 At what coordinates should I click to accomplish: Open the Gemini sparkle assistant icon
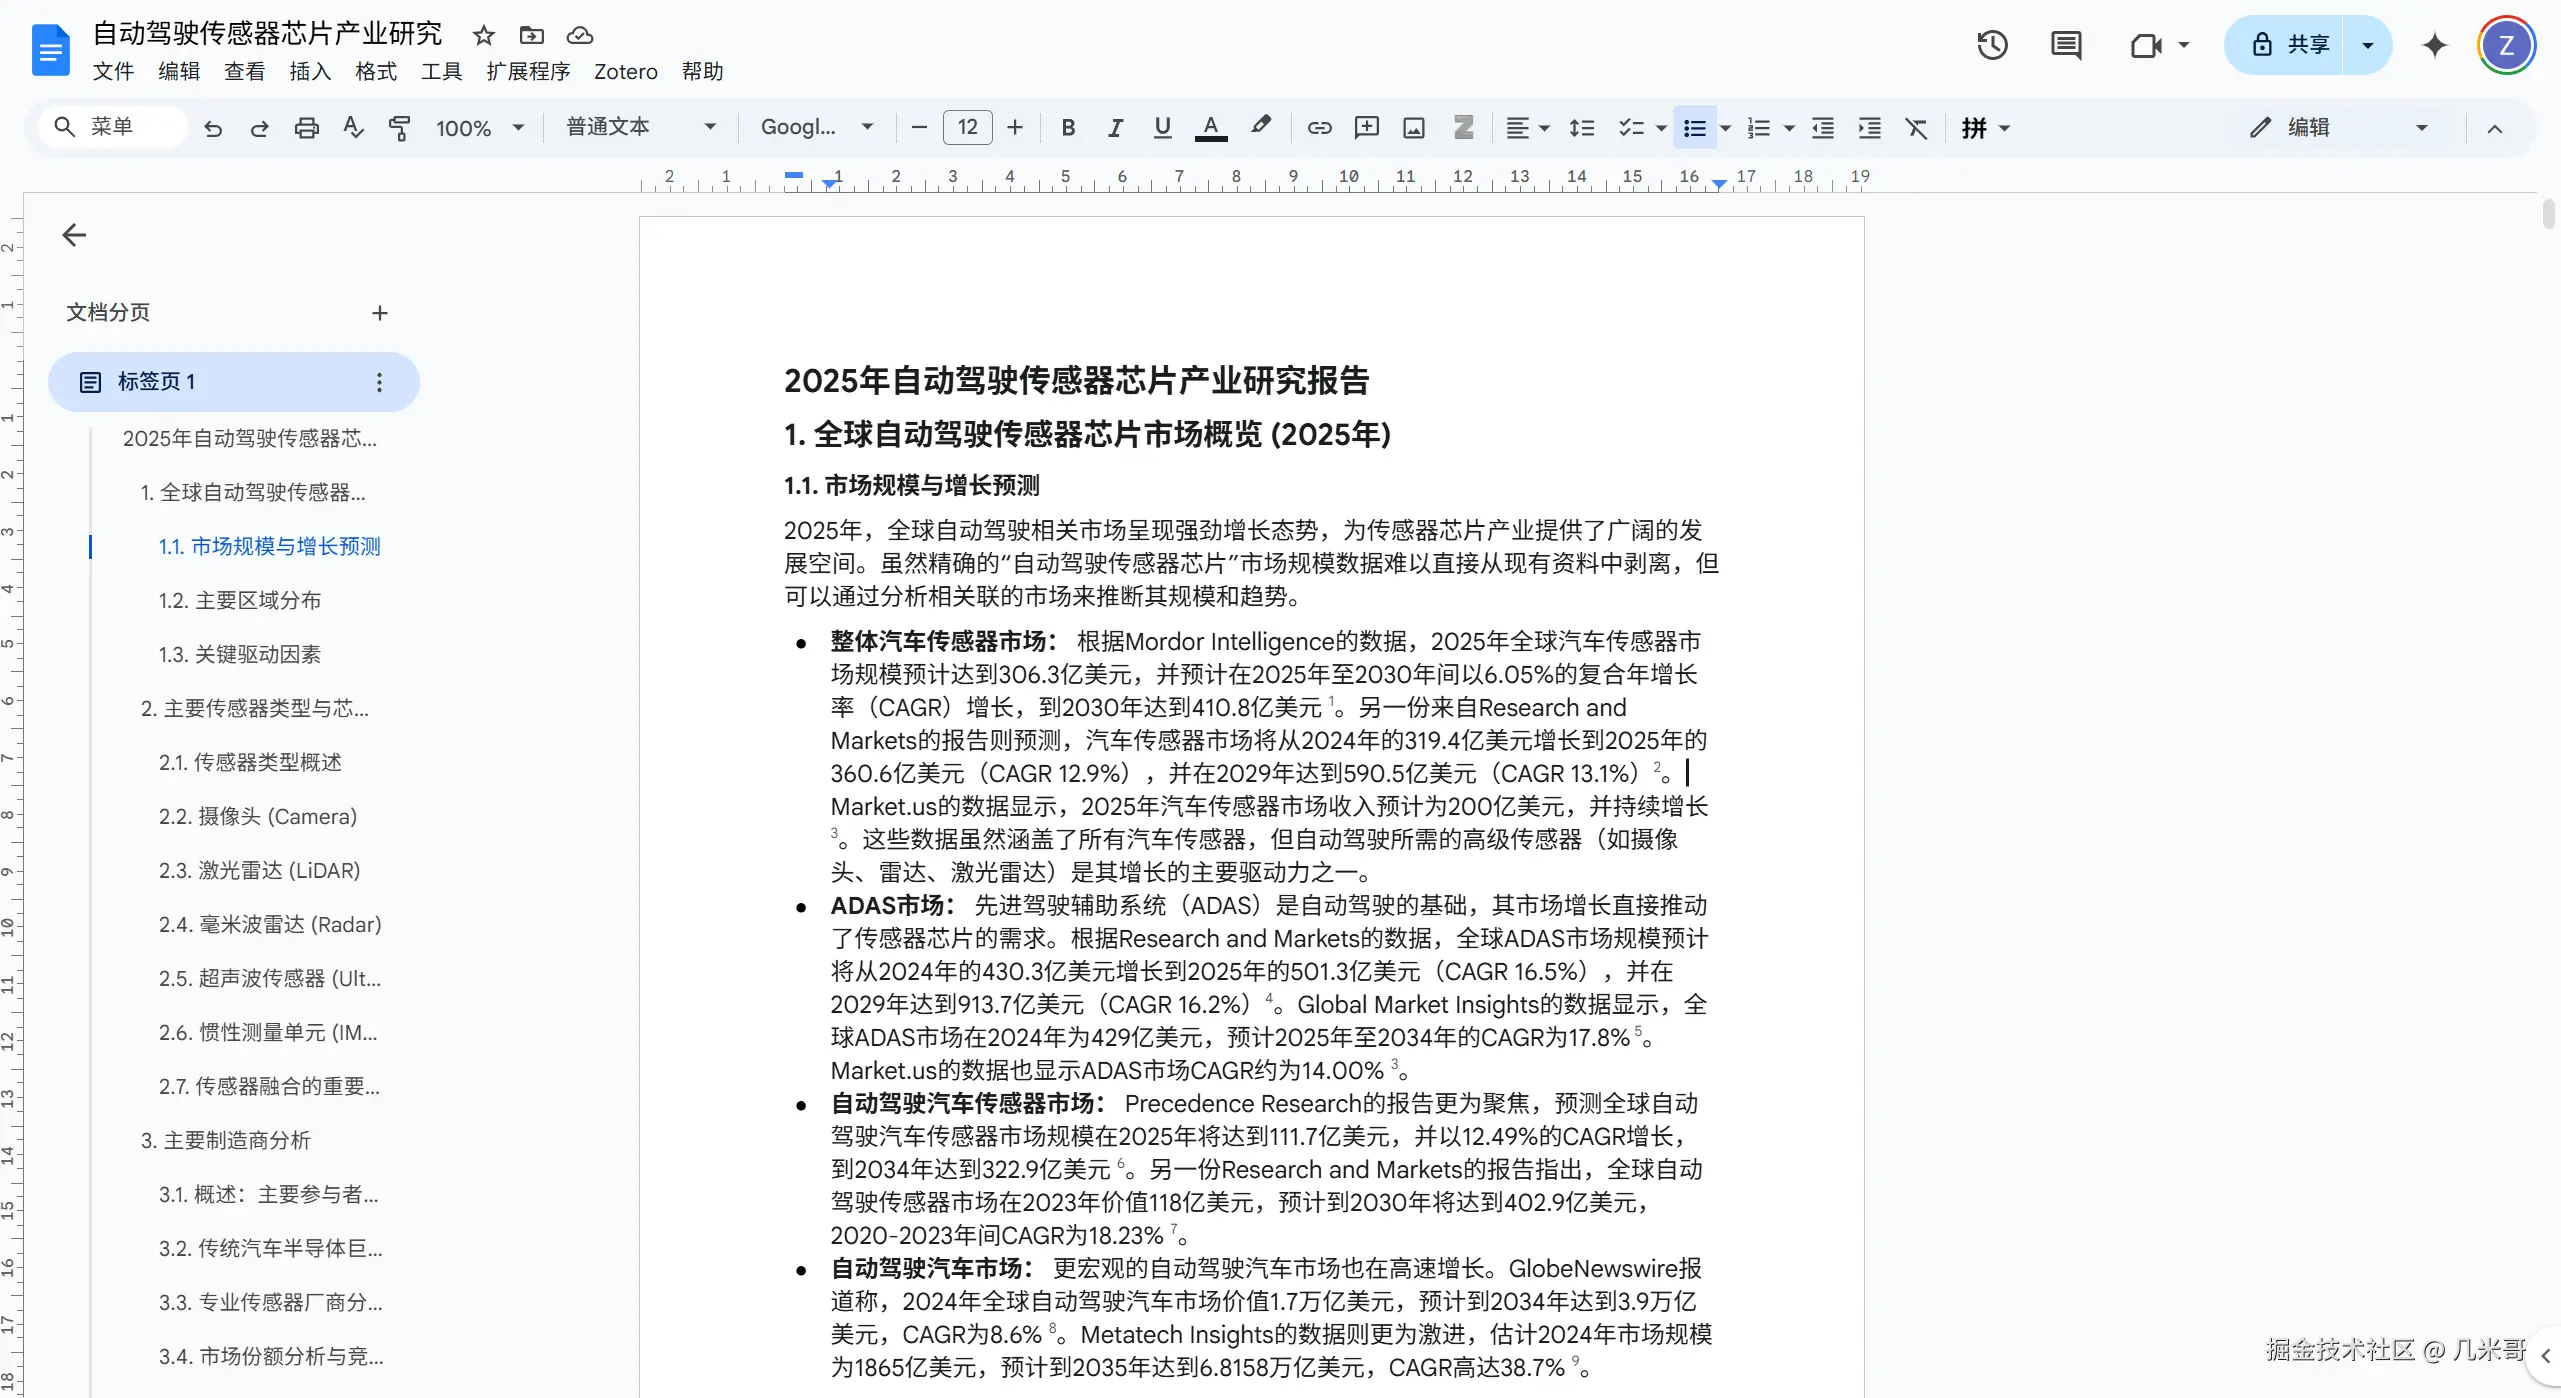(2434, 45)
